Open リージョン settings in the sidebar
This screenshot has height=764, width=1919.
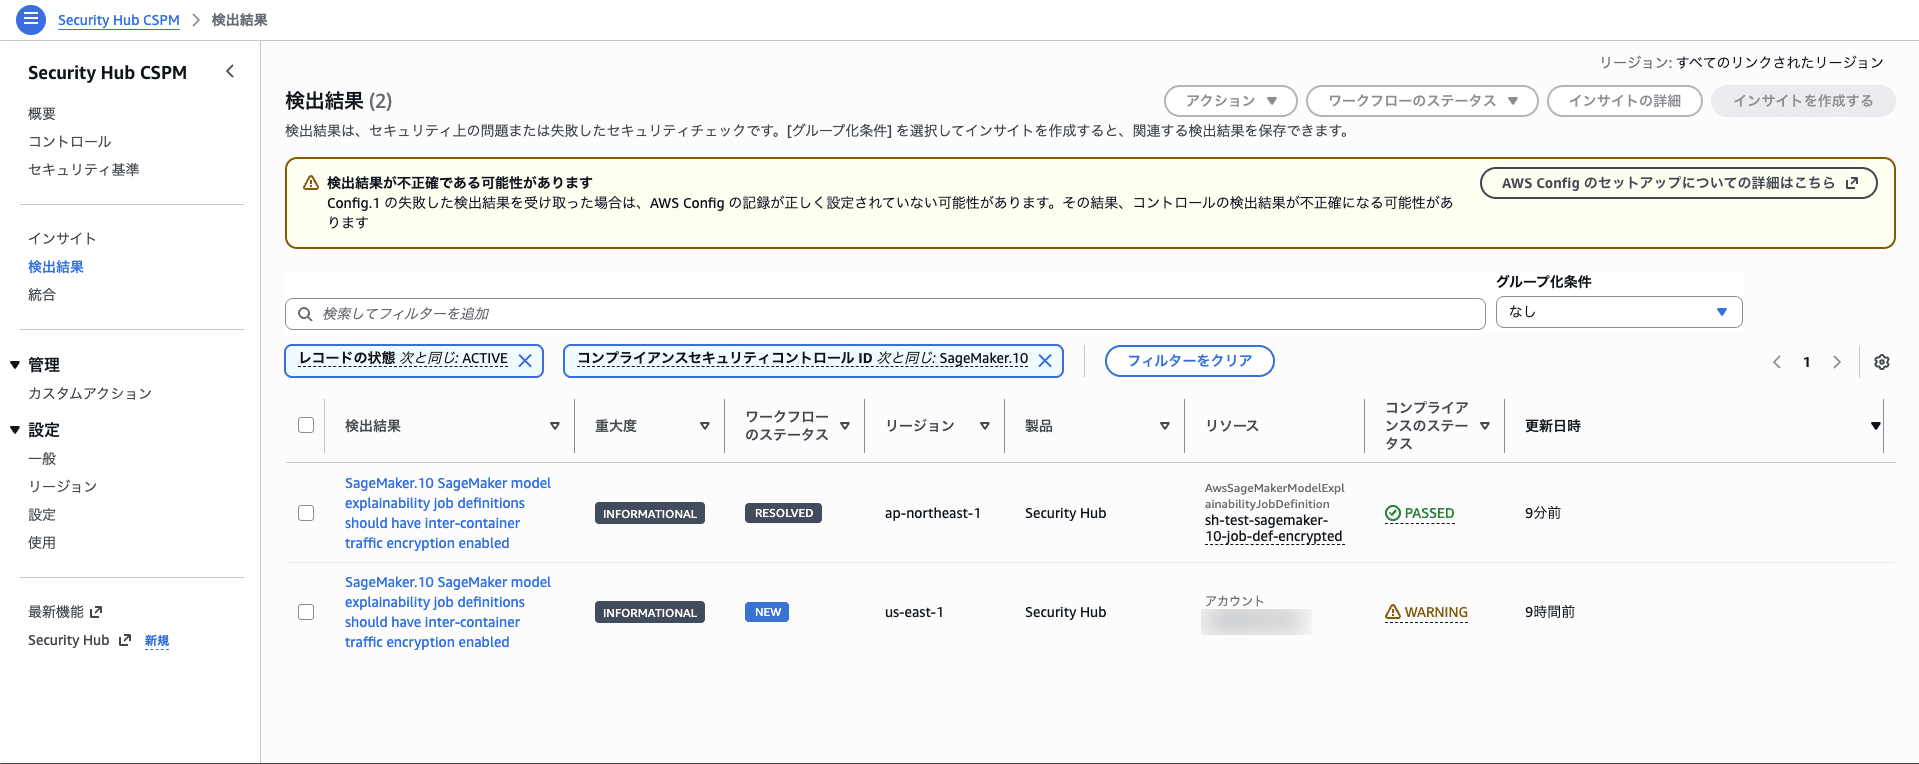coord(62,487)
